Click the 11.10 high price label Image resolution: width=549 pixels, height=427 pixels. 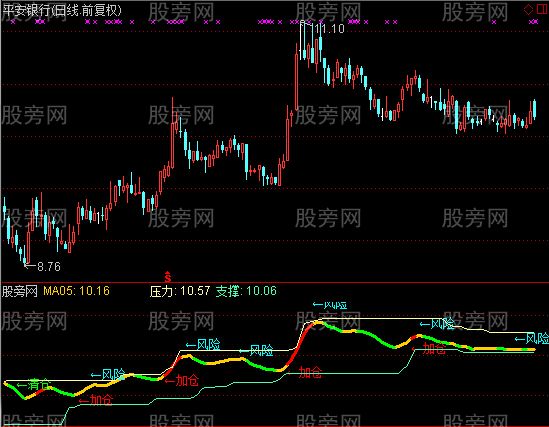point(329,29)
